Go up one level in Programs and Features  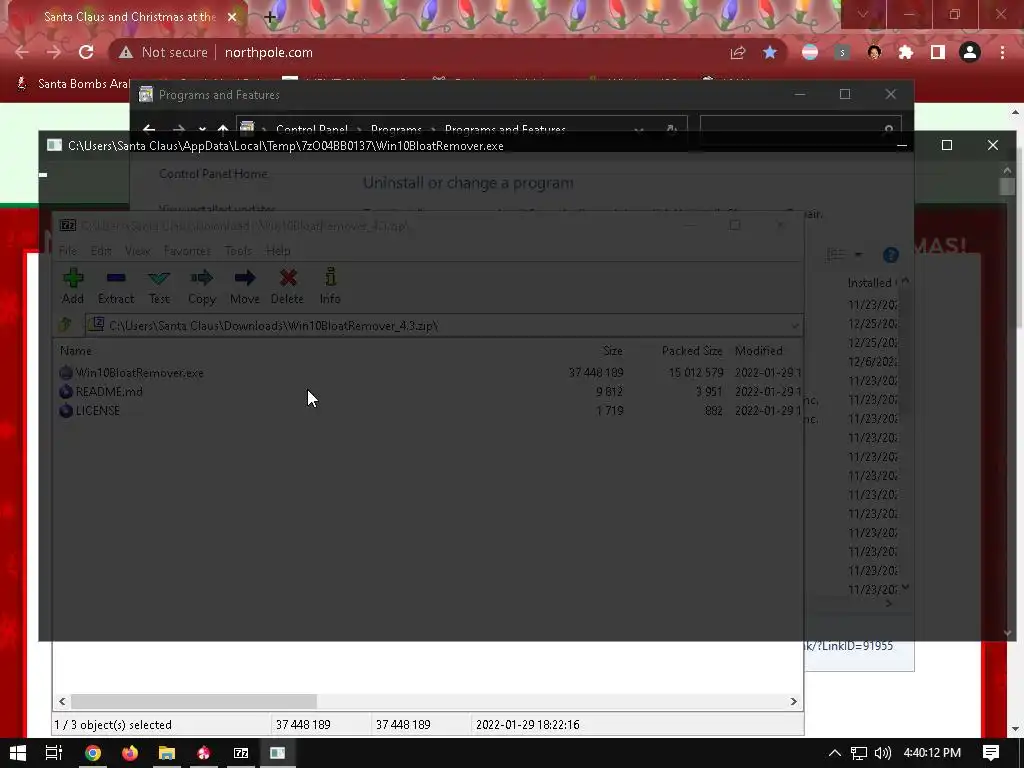(x=223, y=129)
